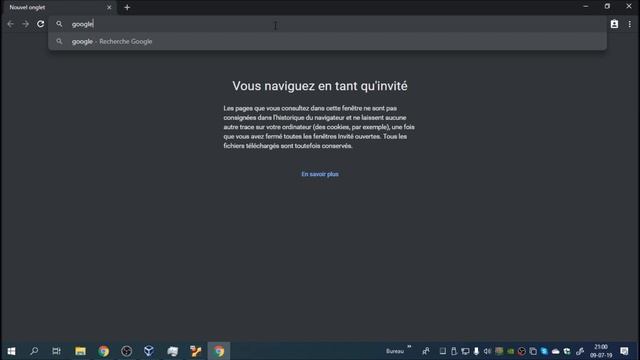Open the Skype tray icon
The height and width of the screenshot is (360, 640).
544,351
